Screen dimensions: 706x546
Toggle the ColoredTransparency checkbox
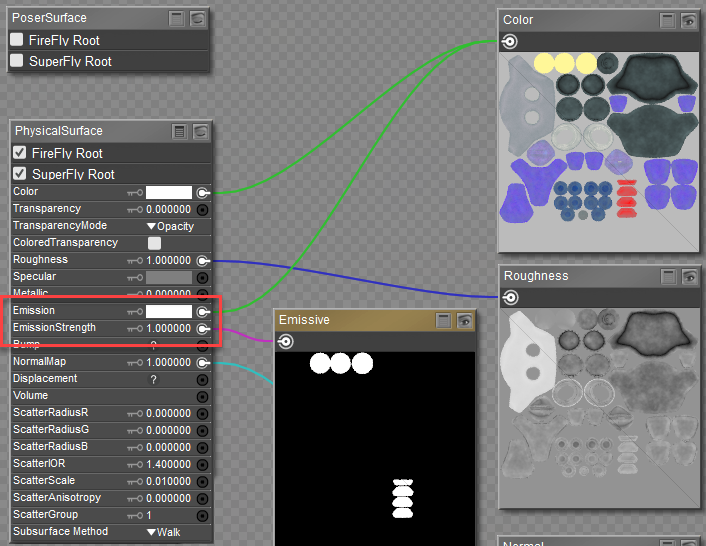click(154, 243)
